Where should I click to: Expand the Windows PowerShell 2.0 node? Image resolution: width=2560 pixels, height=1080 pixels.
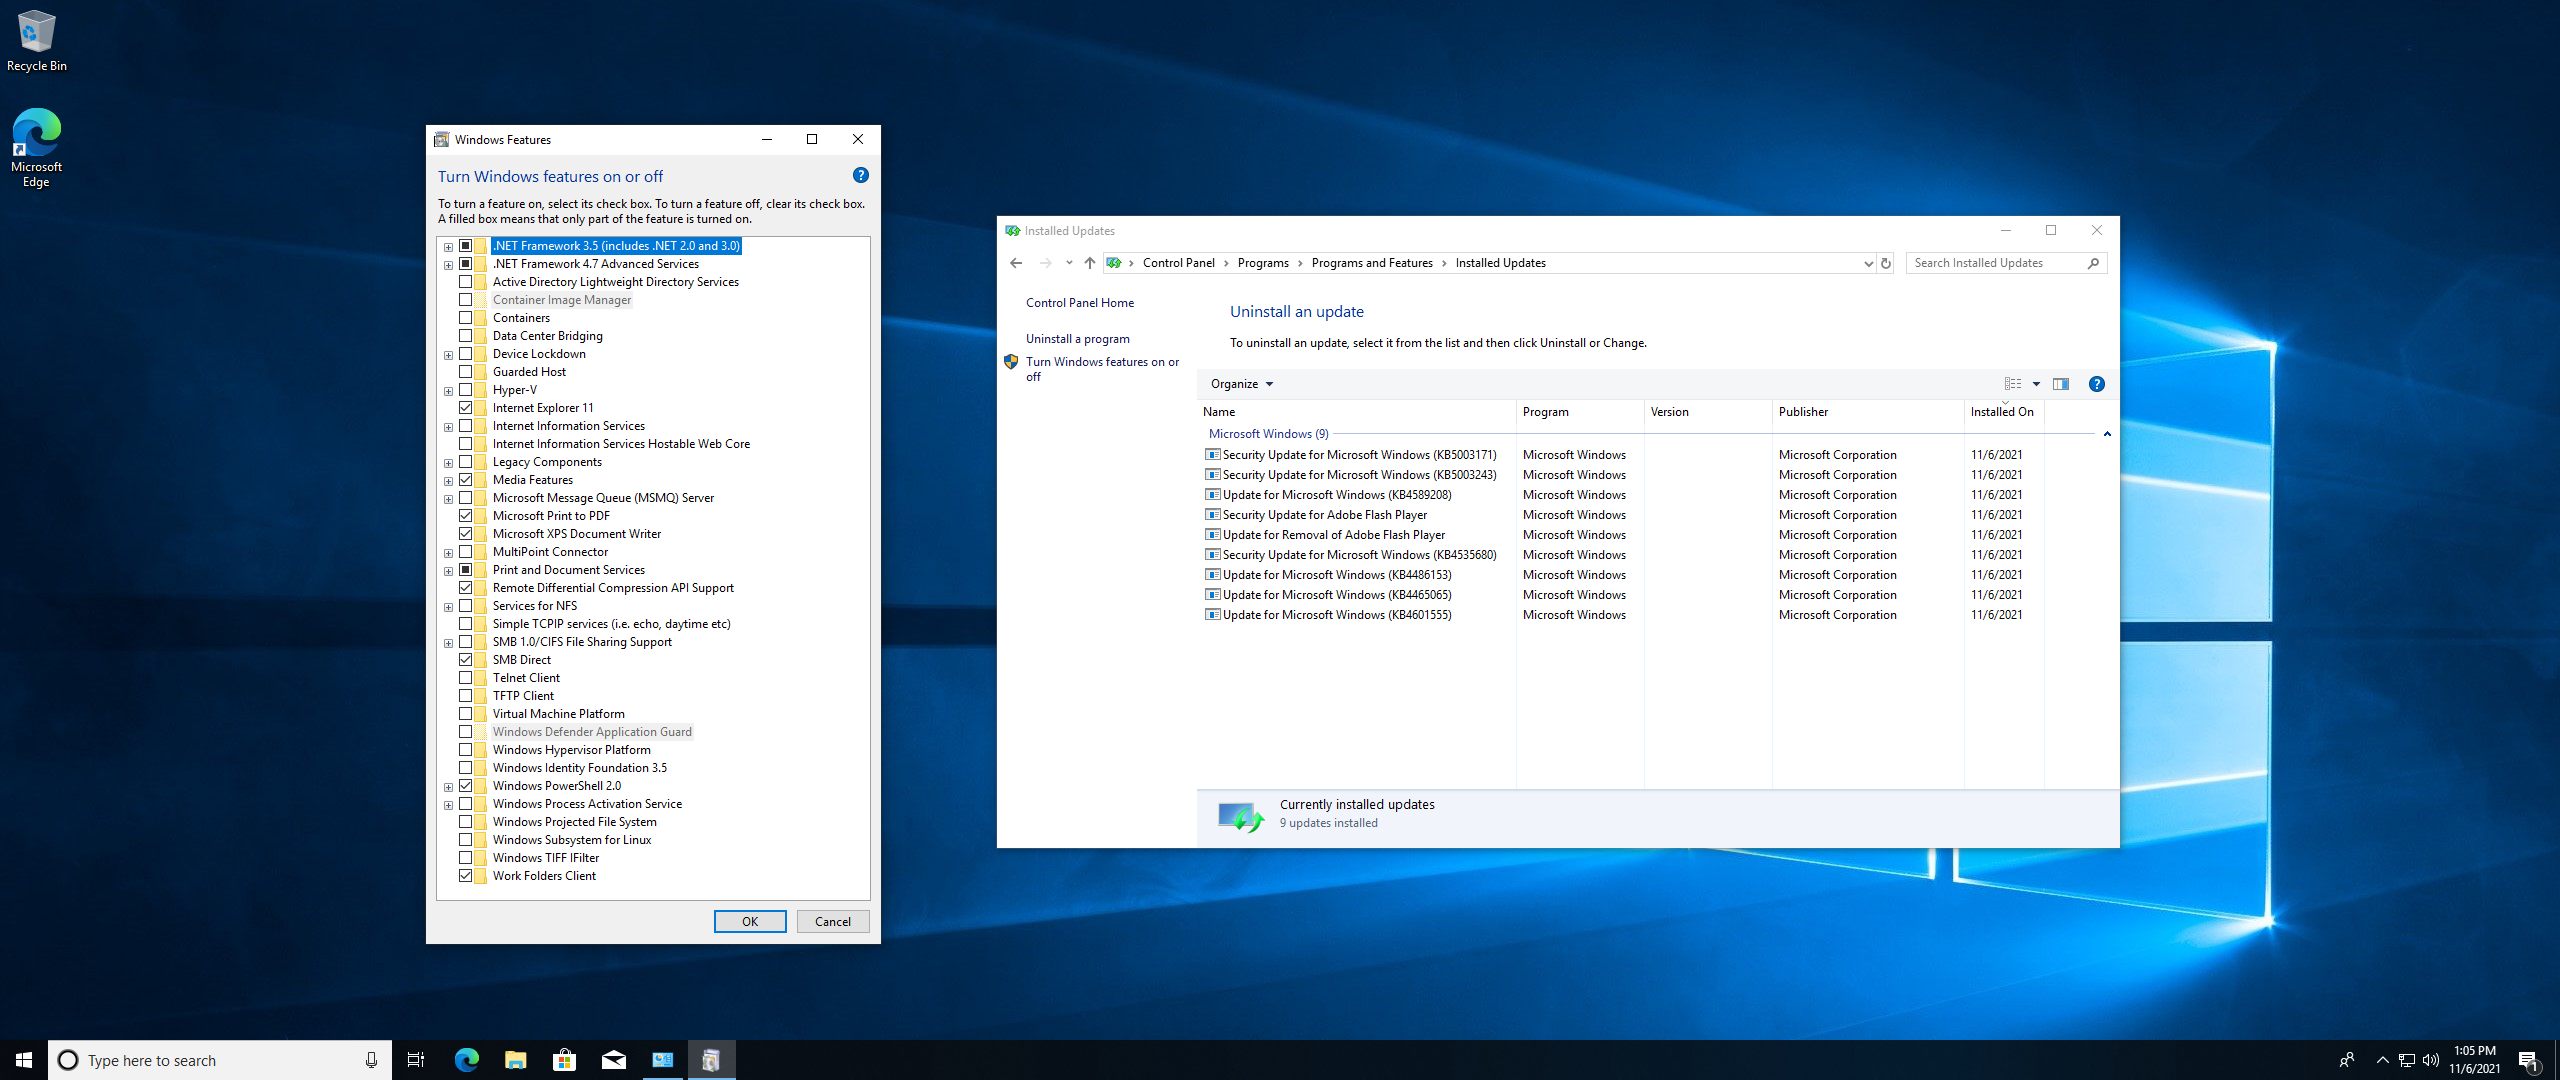(x=449, y=787)
